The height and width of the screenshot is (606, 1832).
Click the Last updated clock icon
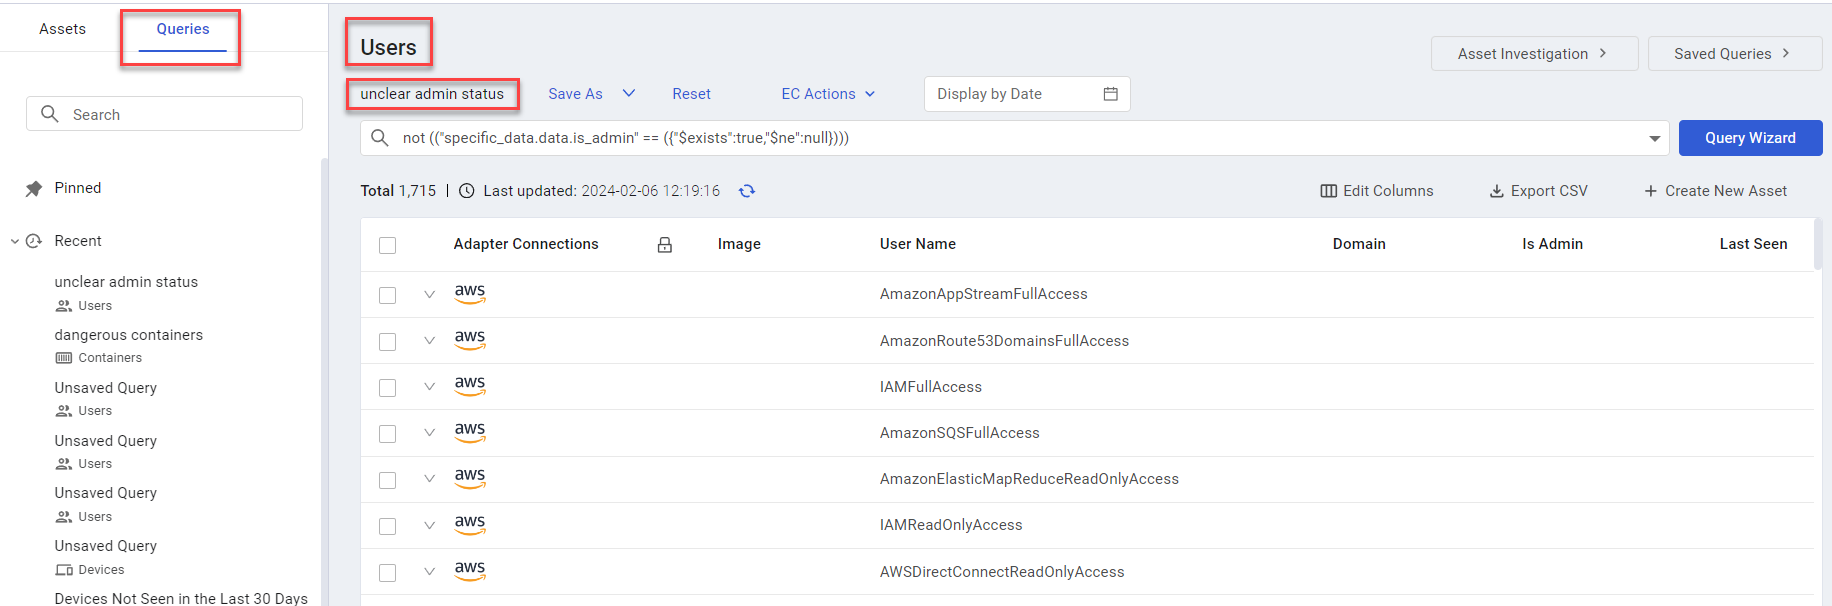point(466,191)
